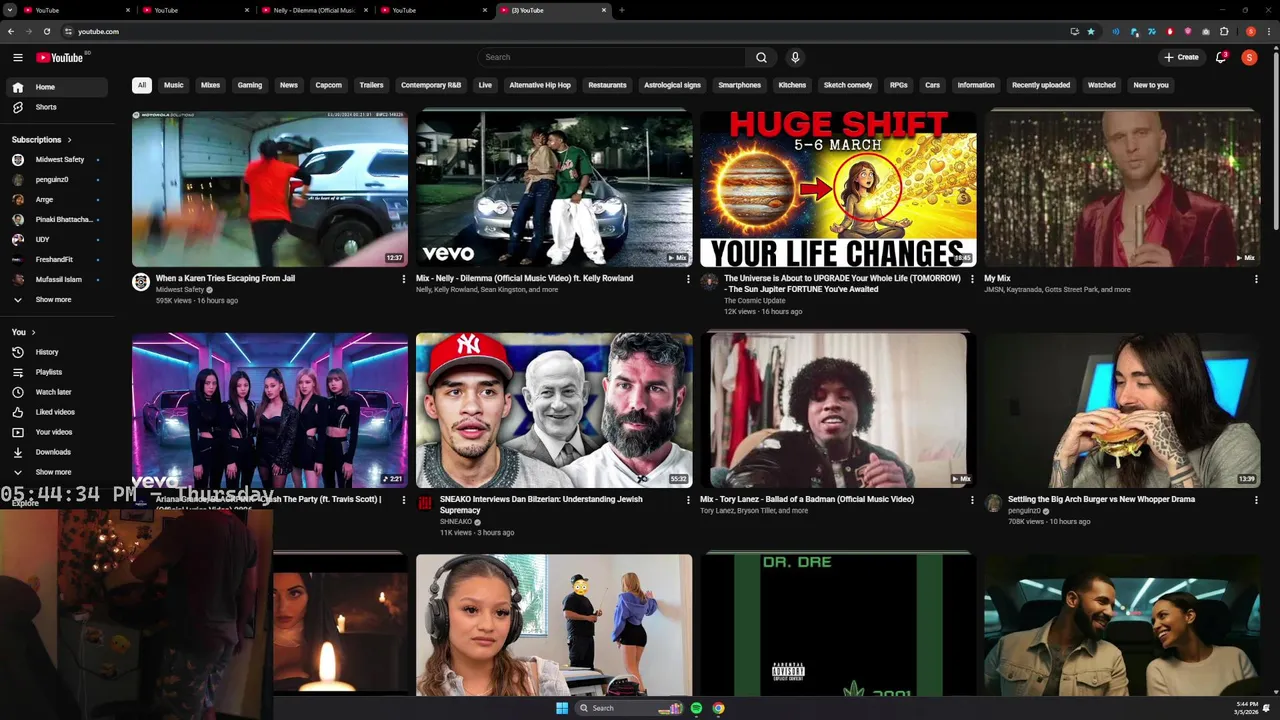Open 'When a Karen Tries Escaping From Jail' title
The height and width of the screenshot is (720, 1280).
(x=225, y=278)
